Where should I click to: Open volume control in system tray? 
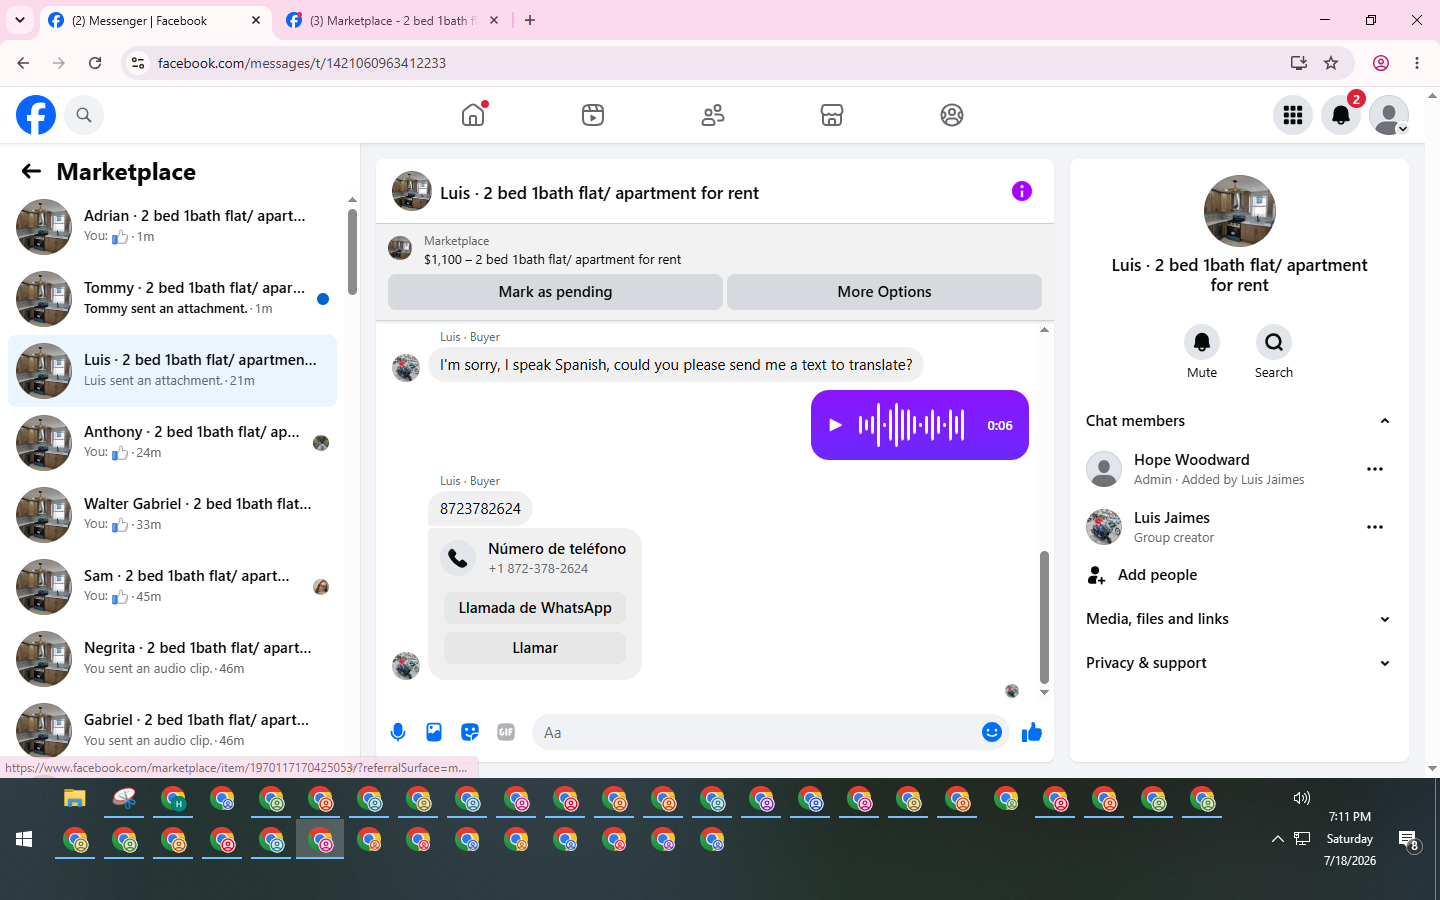(1301, 798)
